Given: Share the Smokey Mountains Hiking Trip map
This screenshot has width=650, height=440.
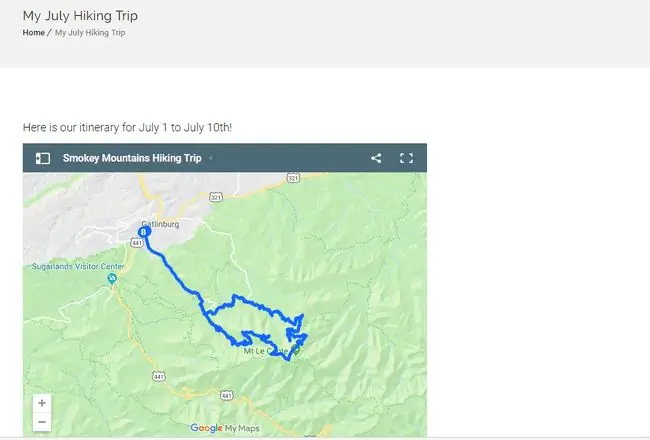Looking at the screenshot, I should pos(376,158).
